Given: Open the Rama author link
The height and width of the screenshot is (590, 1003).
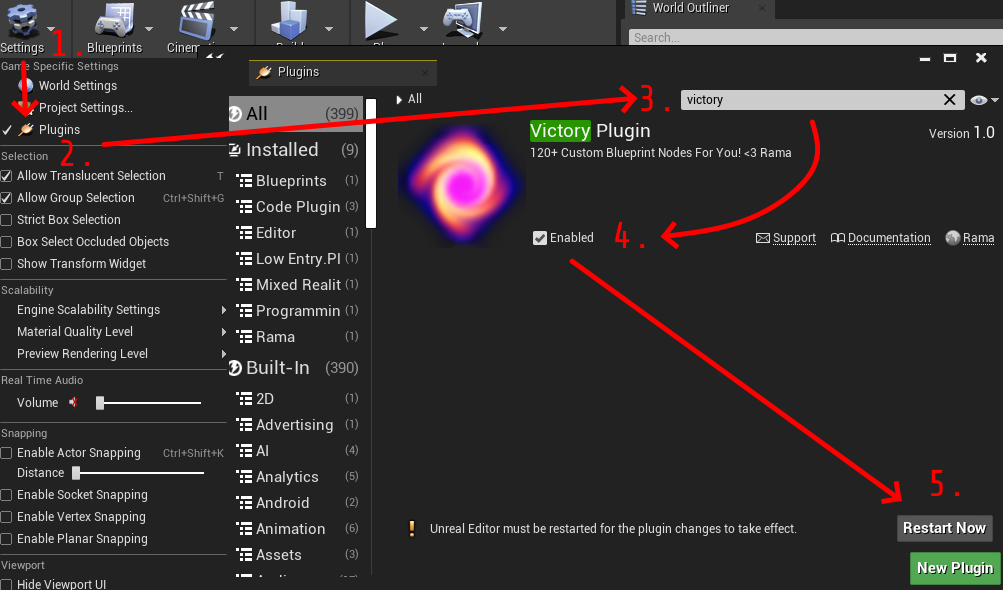Looking at the screenshot, I should click(978, 238).
